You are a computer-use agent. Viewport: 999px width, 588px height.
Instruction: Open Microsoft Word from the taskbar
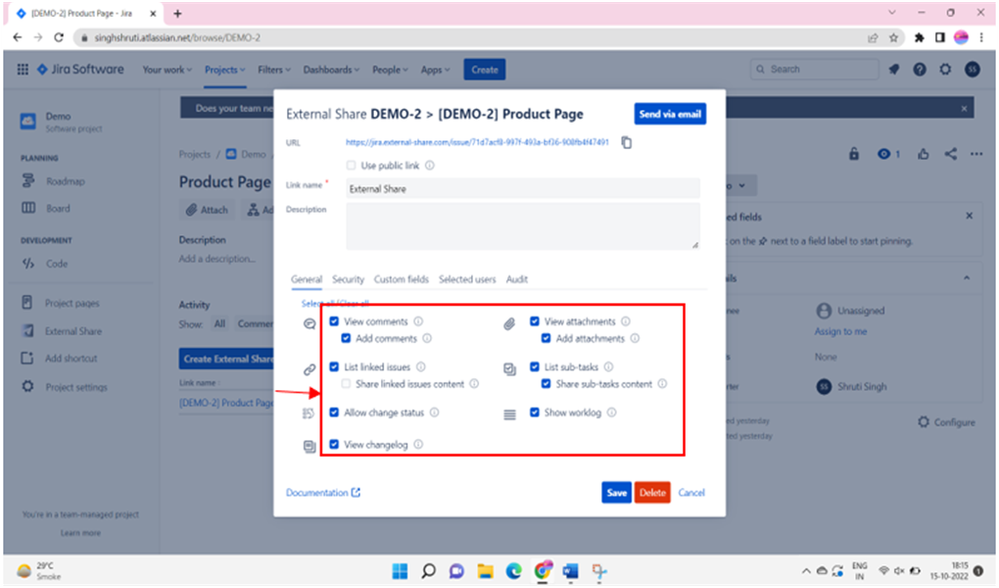[x=570, y=571]
